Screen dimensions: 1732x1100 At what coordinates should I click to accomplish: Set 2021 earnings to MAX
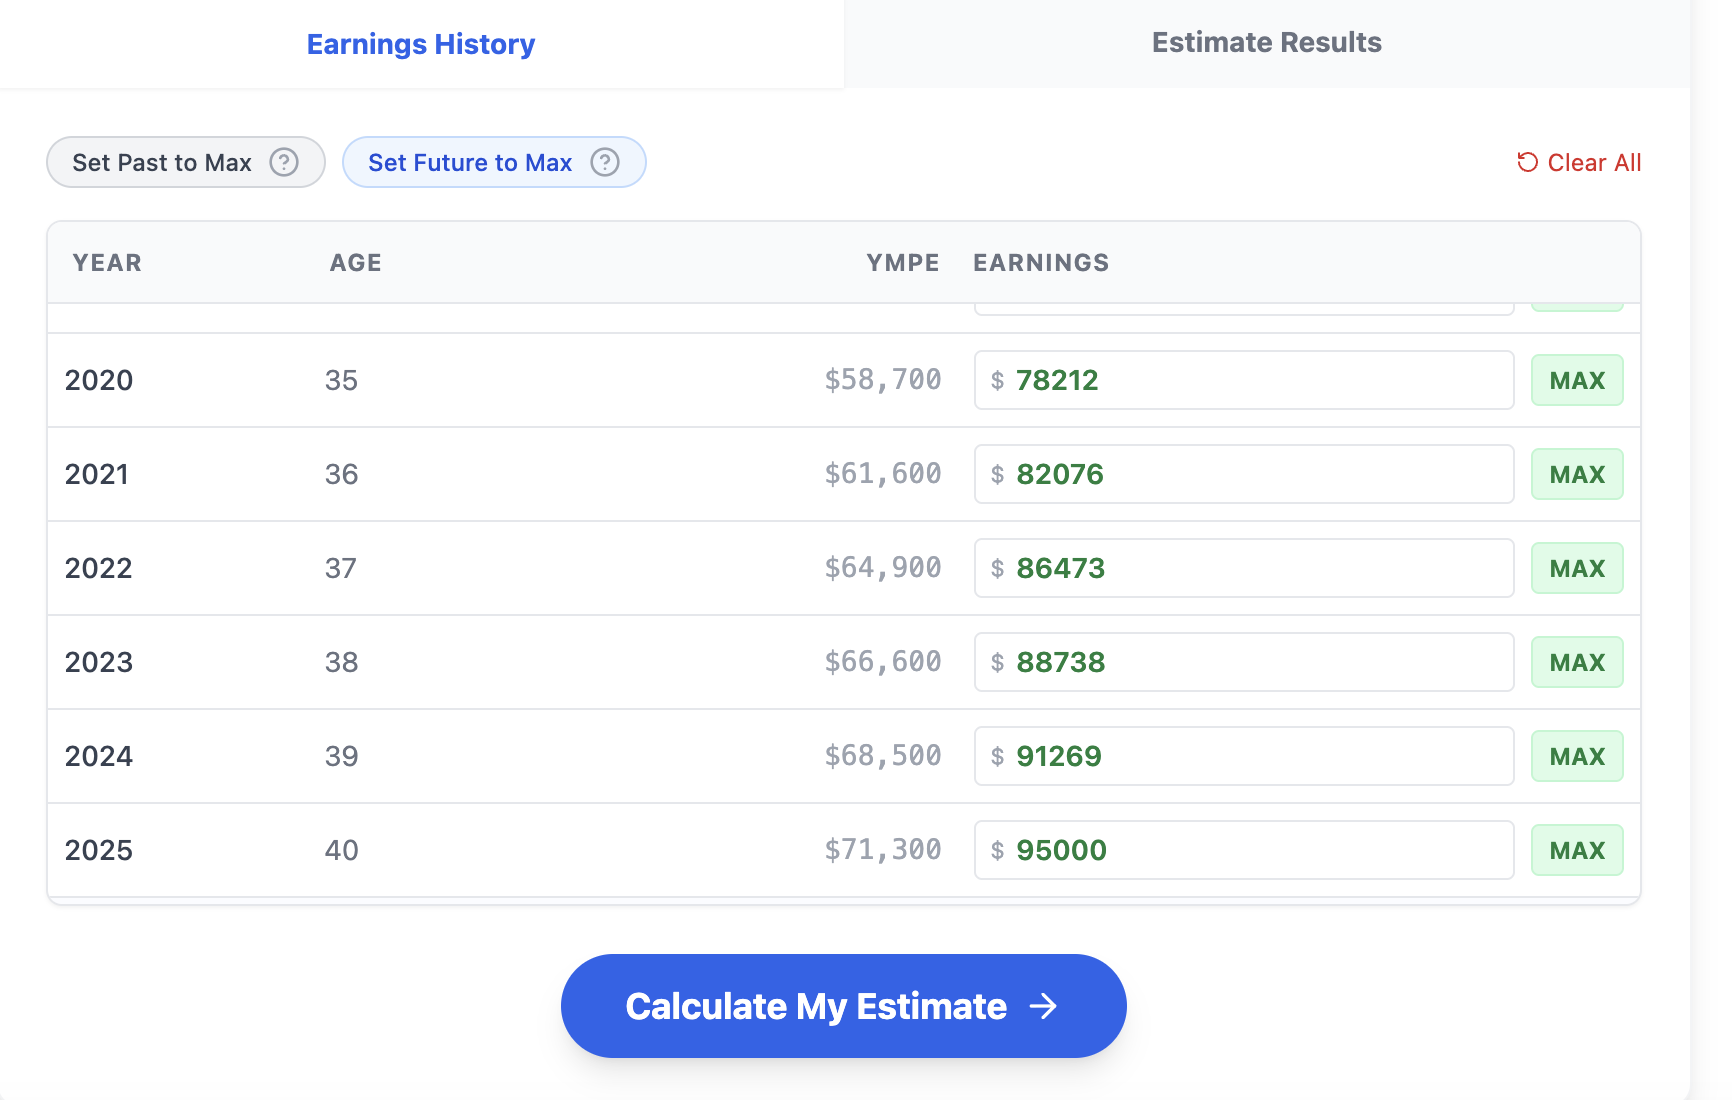[1577, 474]
